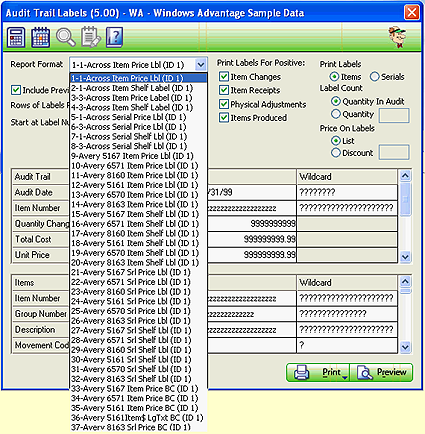Viewport: 425px width, 434px height.
Task: Click Group Number wildcard cell
Action: coord(347,314)
